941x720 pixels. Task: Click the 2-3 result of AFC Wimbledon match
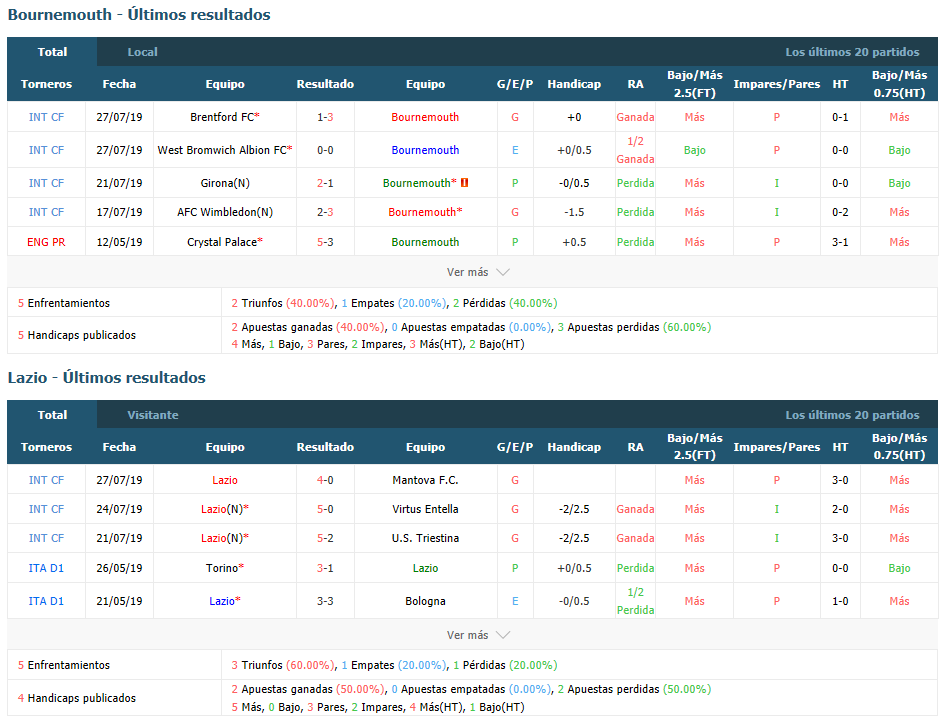(325, 212)
